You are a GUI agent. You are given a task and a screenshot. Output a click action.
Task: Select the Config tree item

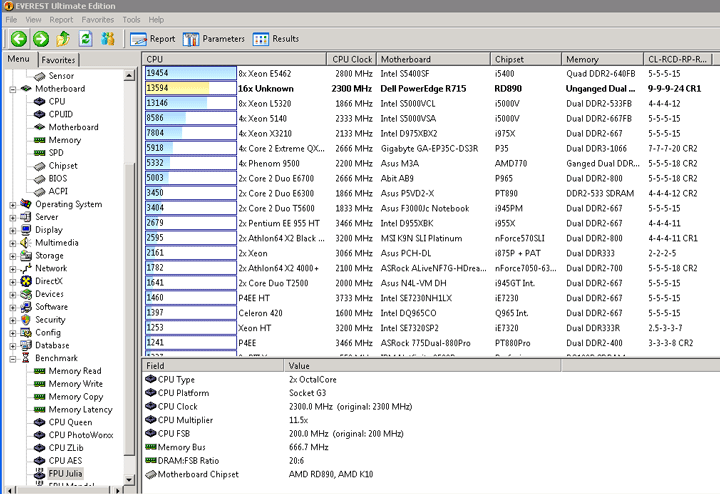(x=48, y=332)
